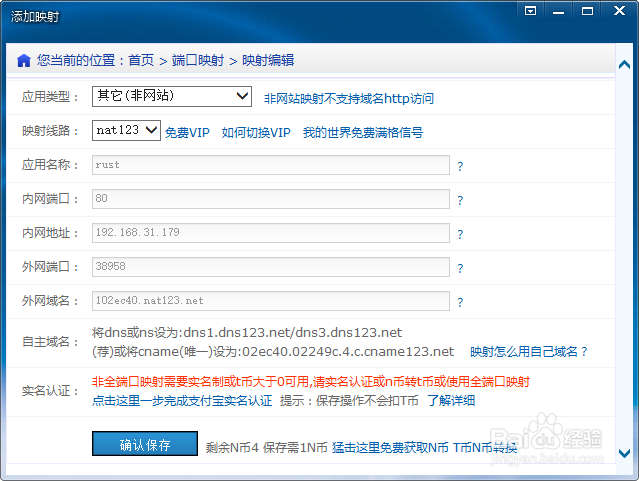Click the dns1.dns123.net/dns3.dns123.net text line
Viewport: 639px width, 481px height.
(247, 333)
